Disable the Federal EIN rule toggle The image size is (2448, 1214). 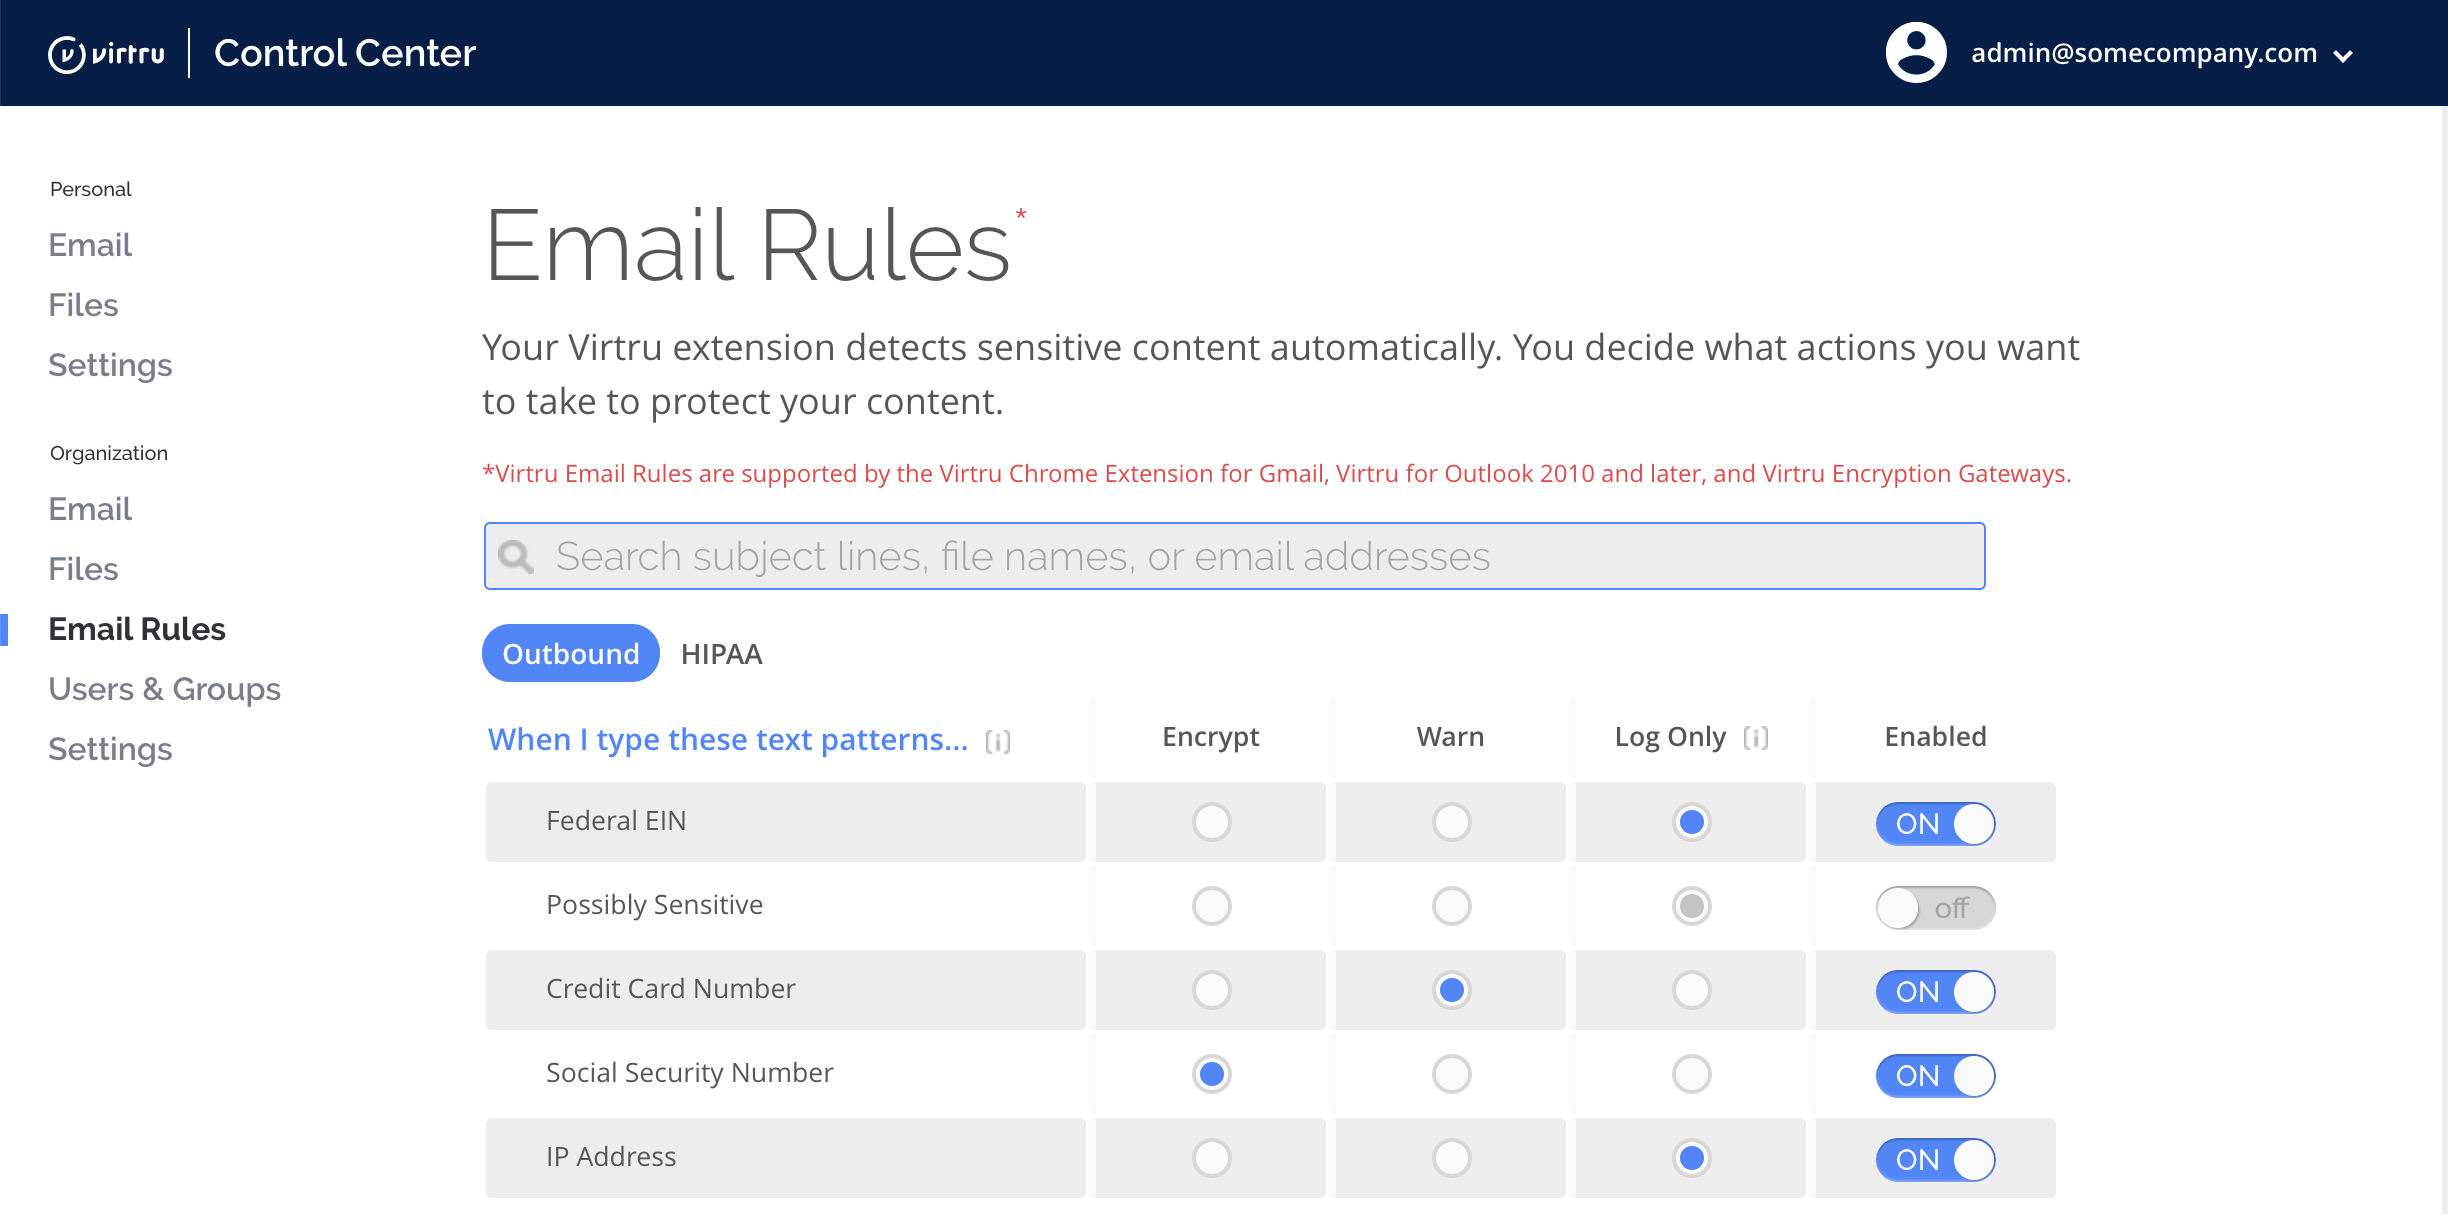[x=1935, y=824]
